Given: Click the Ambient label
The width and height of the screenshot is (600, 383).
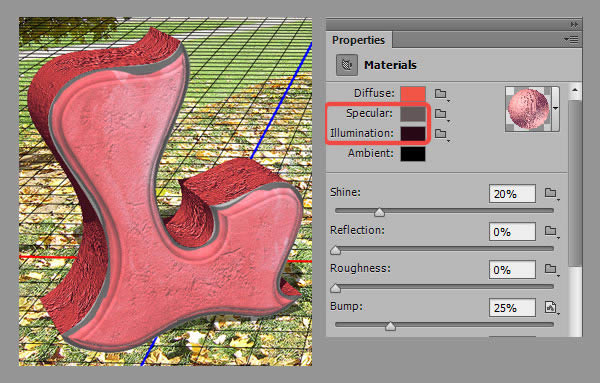Looking at the screenshot, I should click(371, 153).
